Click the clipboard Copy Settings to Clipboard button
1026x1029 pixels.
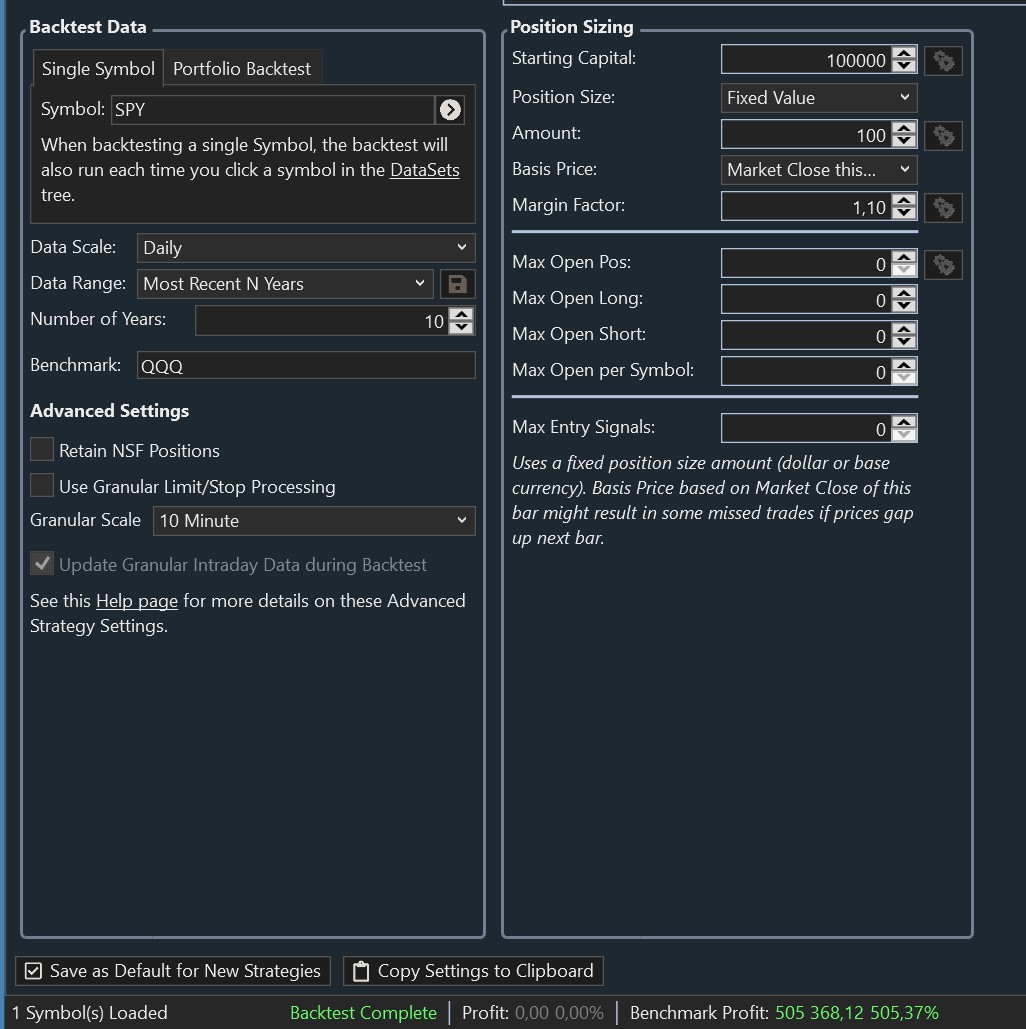click(x=473, y=971)
